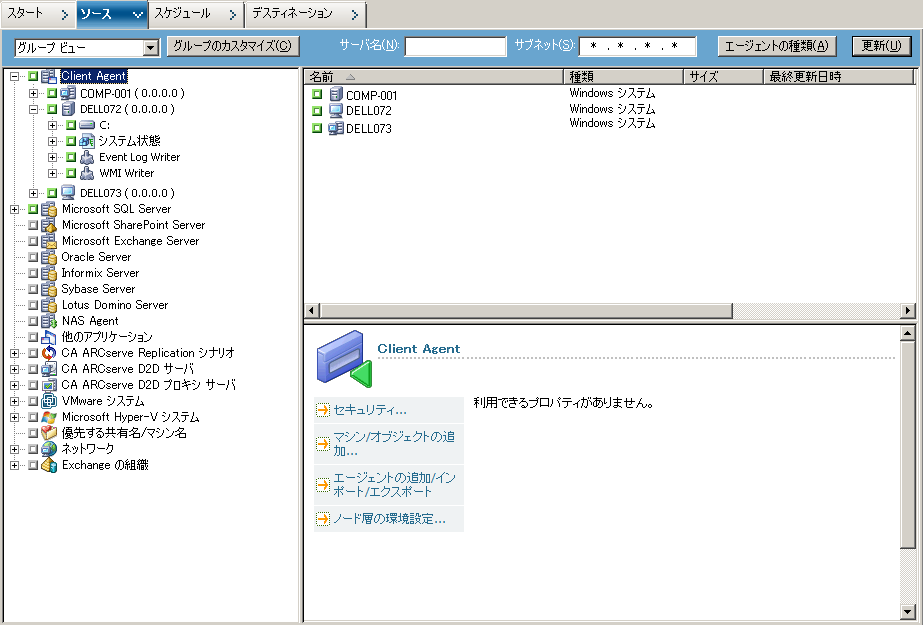Click the VMware システム icon
Screen dimensions: 923x625
(49, 401)
